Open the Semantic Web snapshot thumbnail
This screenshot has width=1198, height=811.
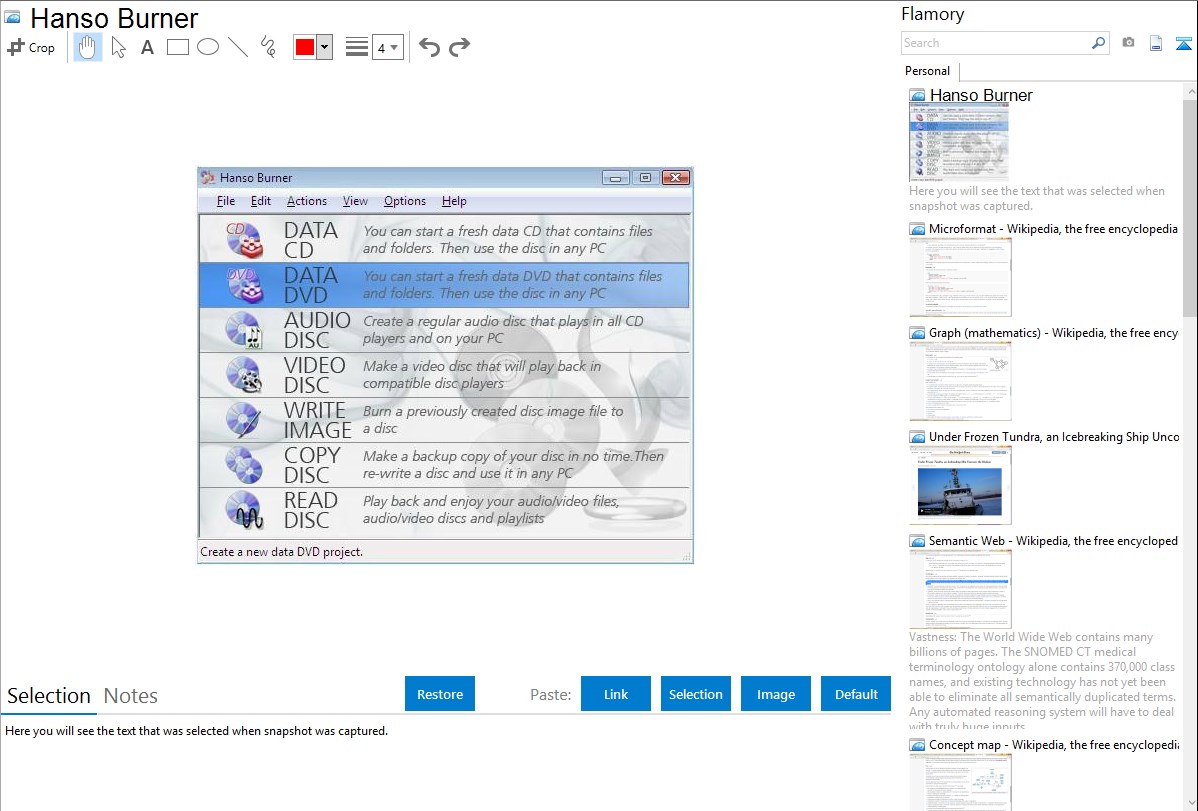pos(960,589)
